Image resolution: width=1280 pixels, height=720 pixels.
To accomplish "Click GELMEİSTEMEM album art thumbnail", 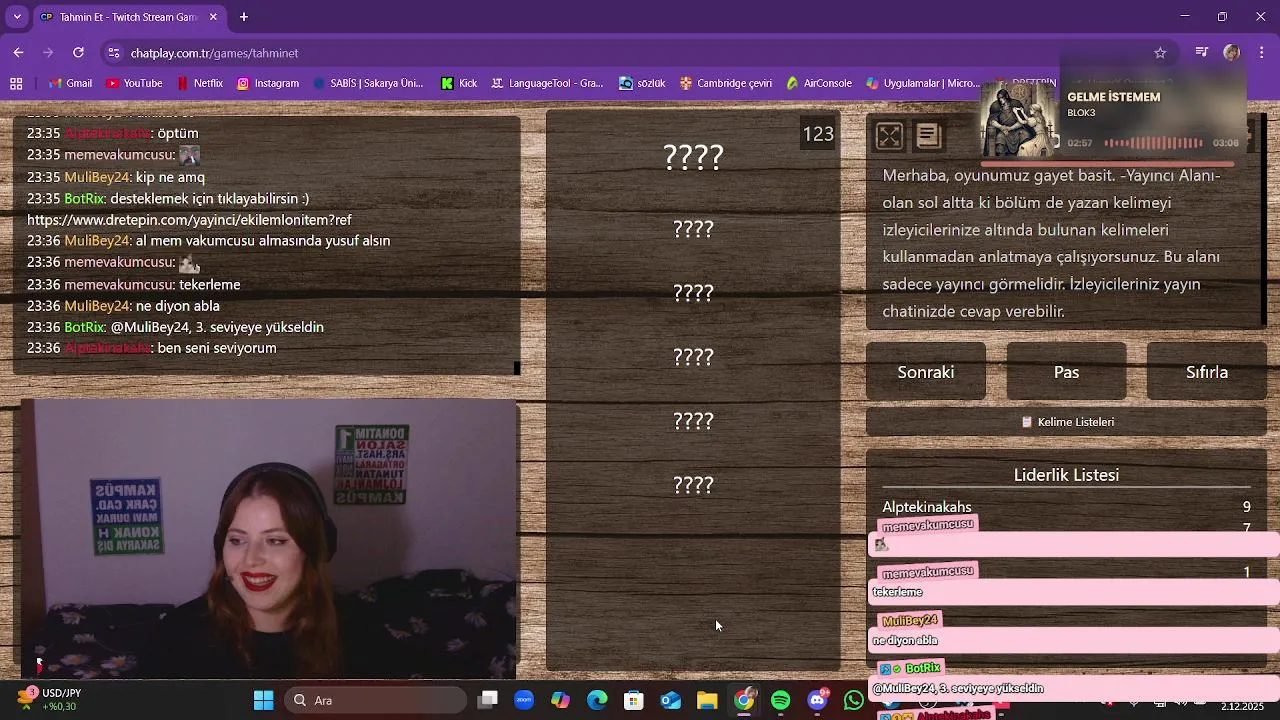I will [1018, 119].
